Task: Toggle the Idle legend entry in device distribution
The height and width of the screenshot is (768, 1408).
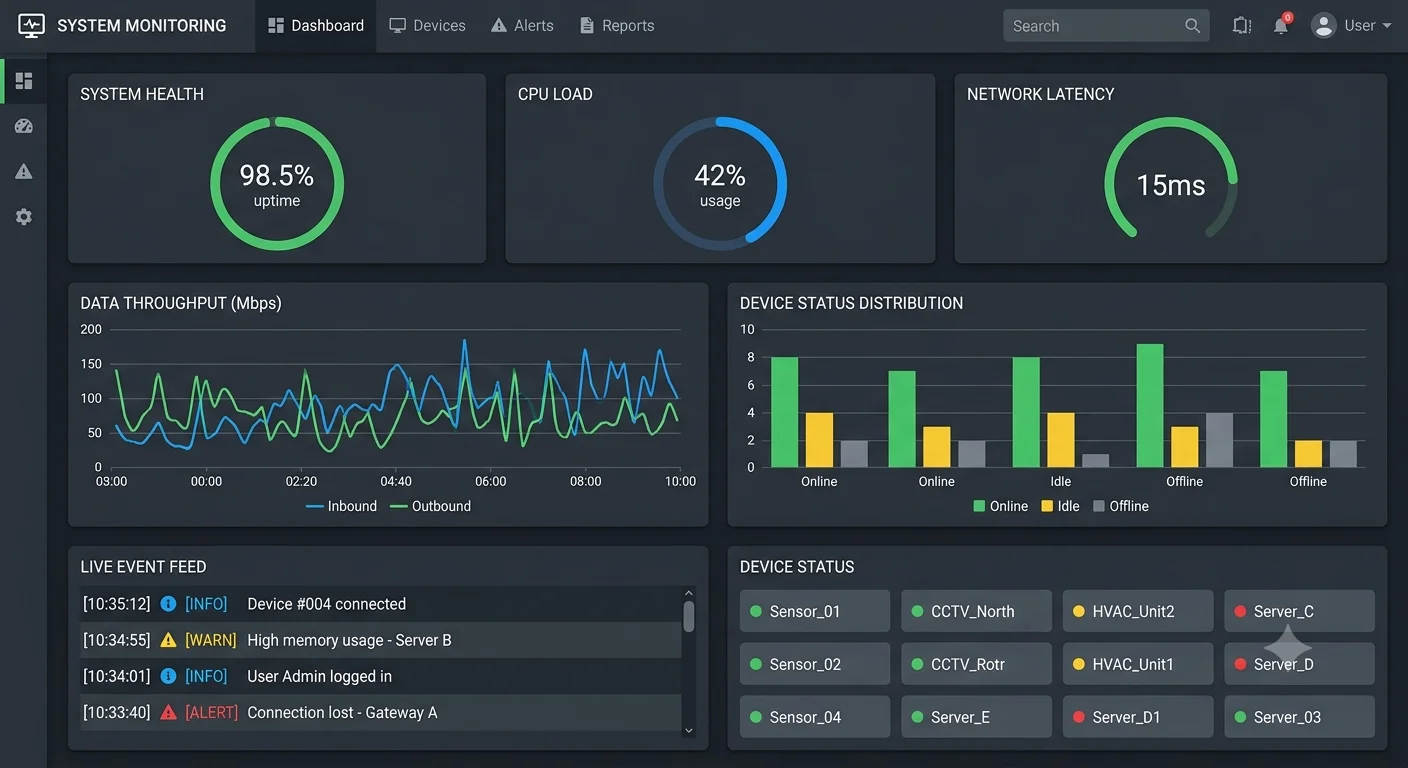Action: click(1060, 506)
